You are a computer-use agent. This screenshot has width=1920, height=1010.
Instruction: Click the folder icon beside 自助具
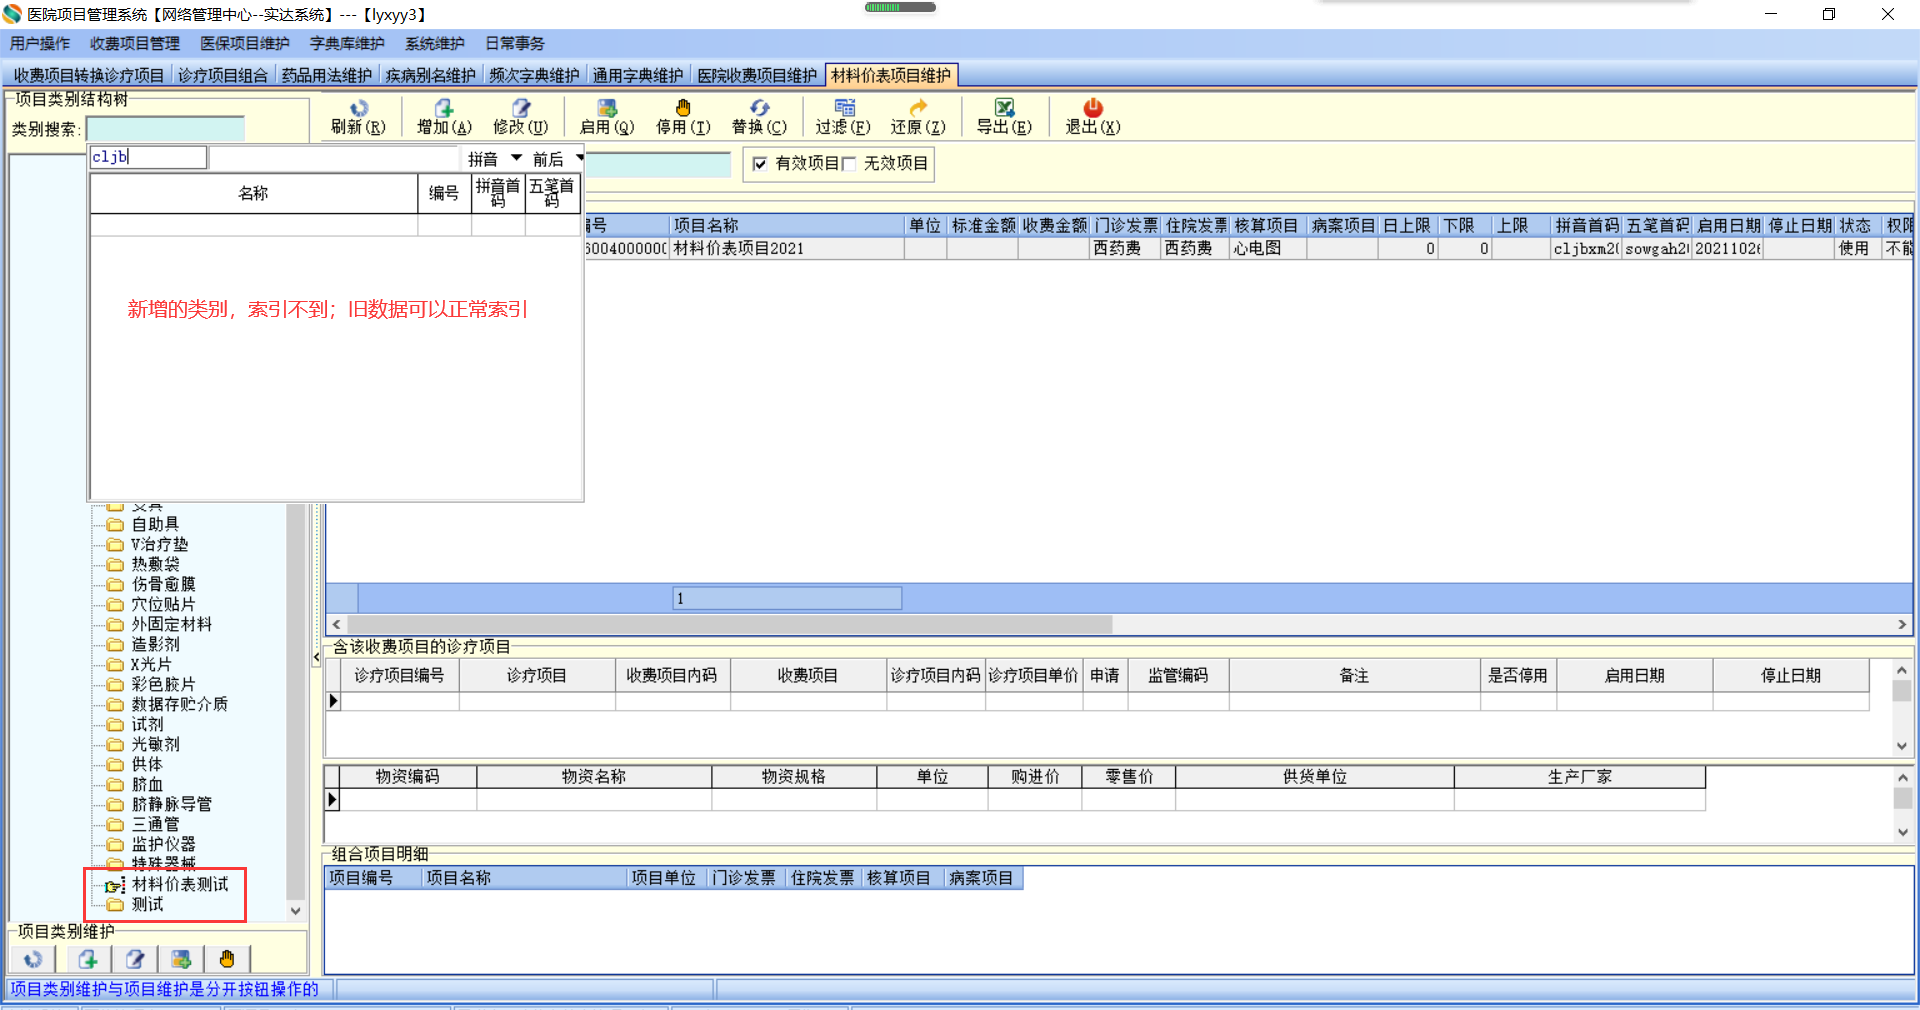click(115, 524)
